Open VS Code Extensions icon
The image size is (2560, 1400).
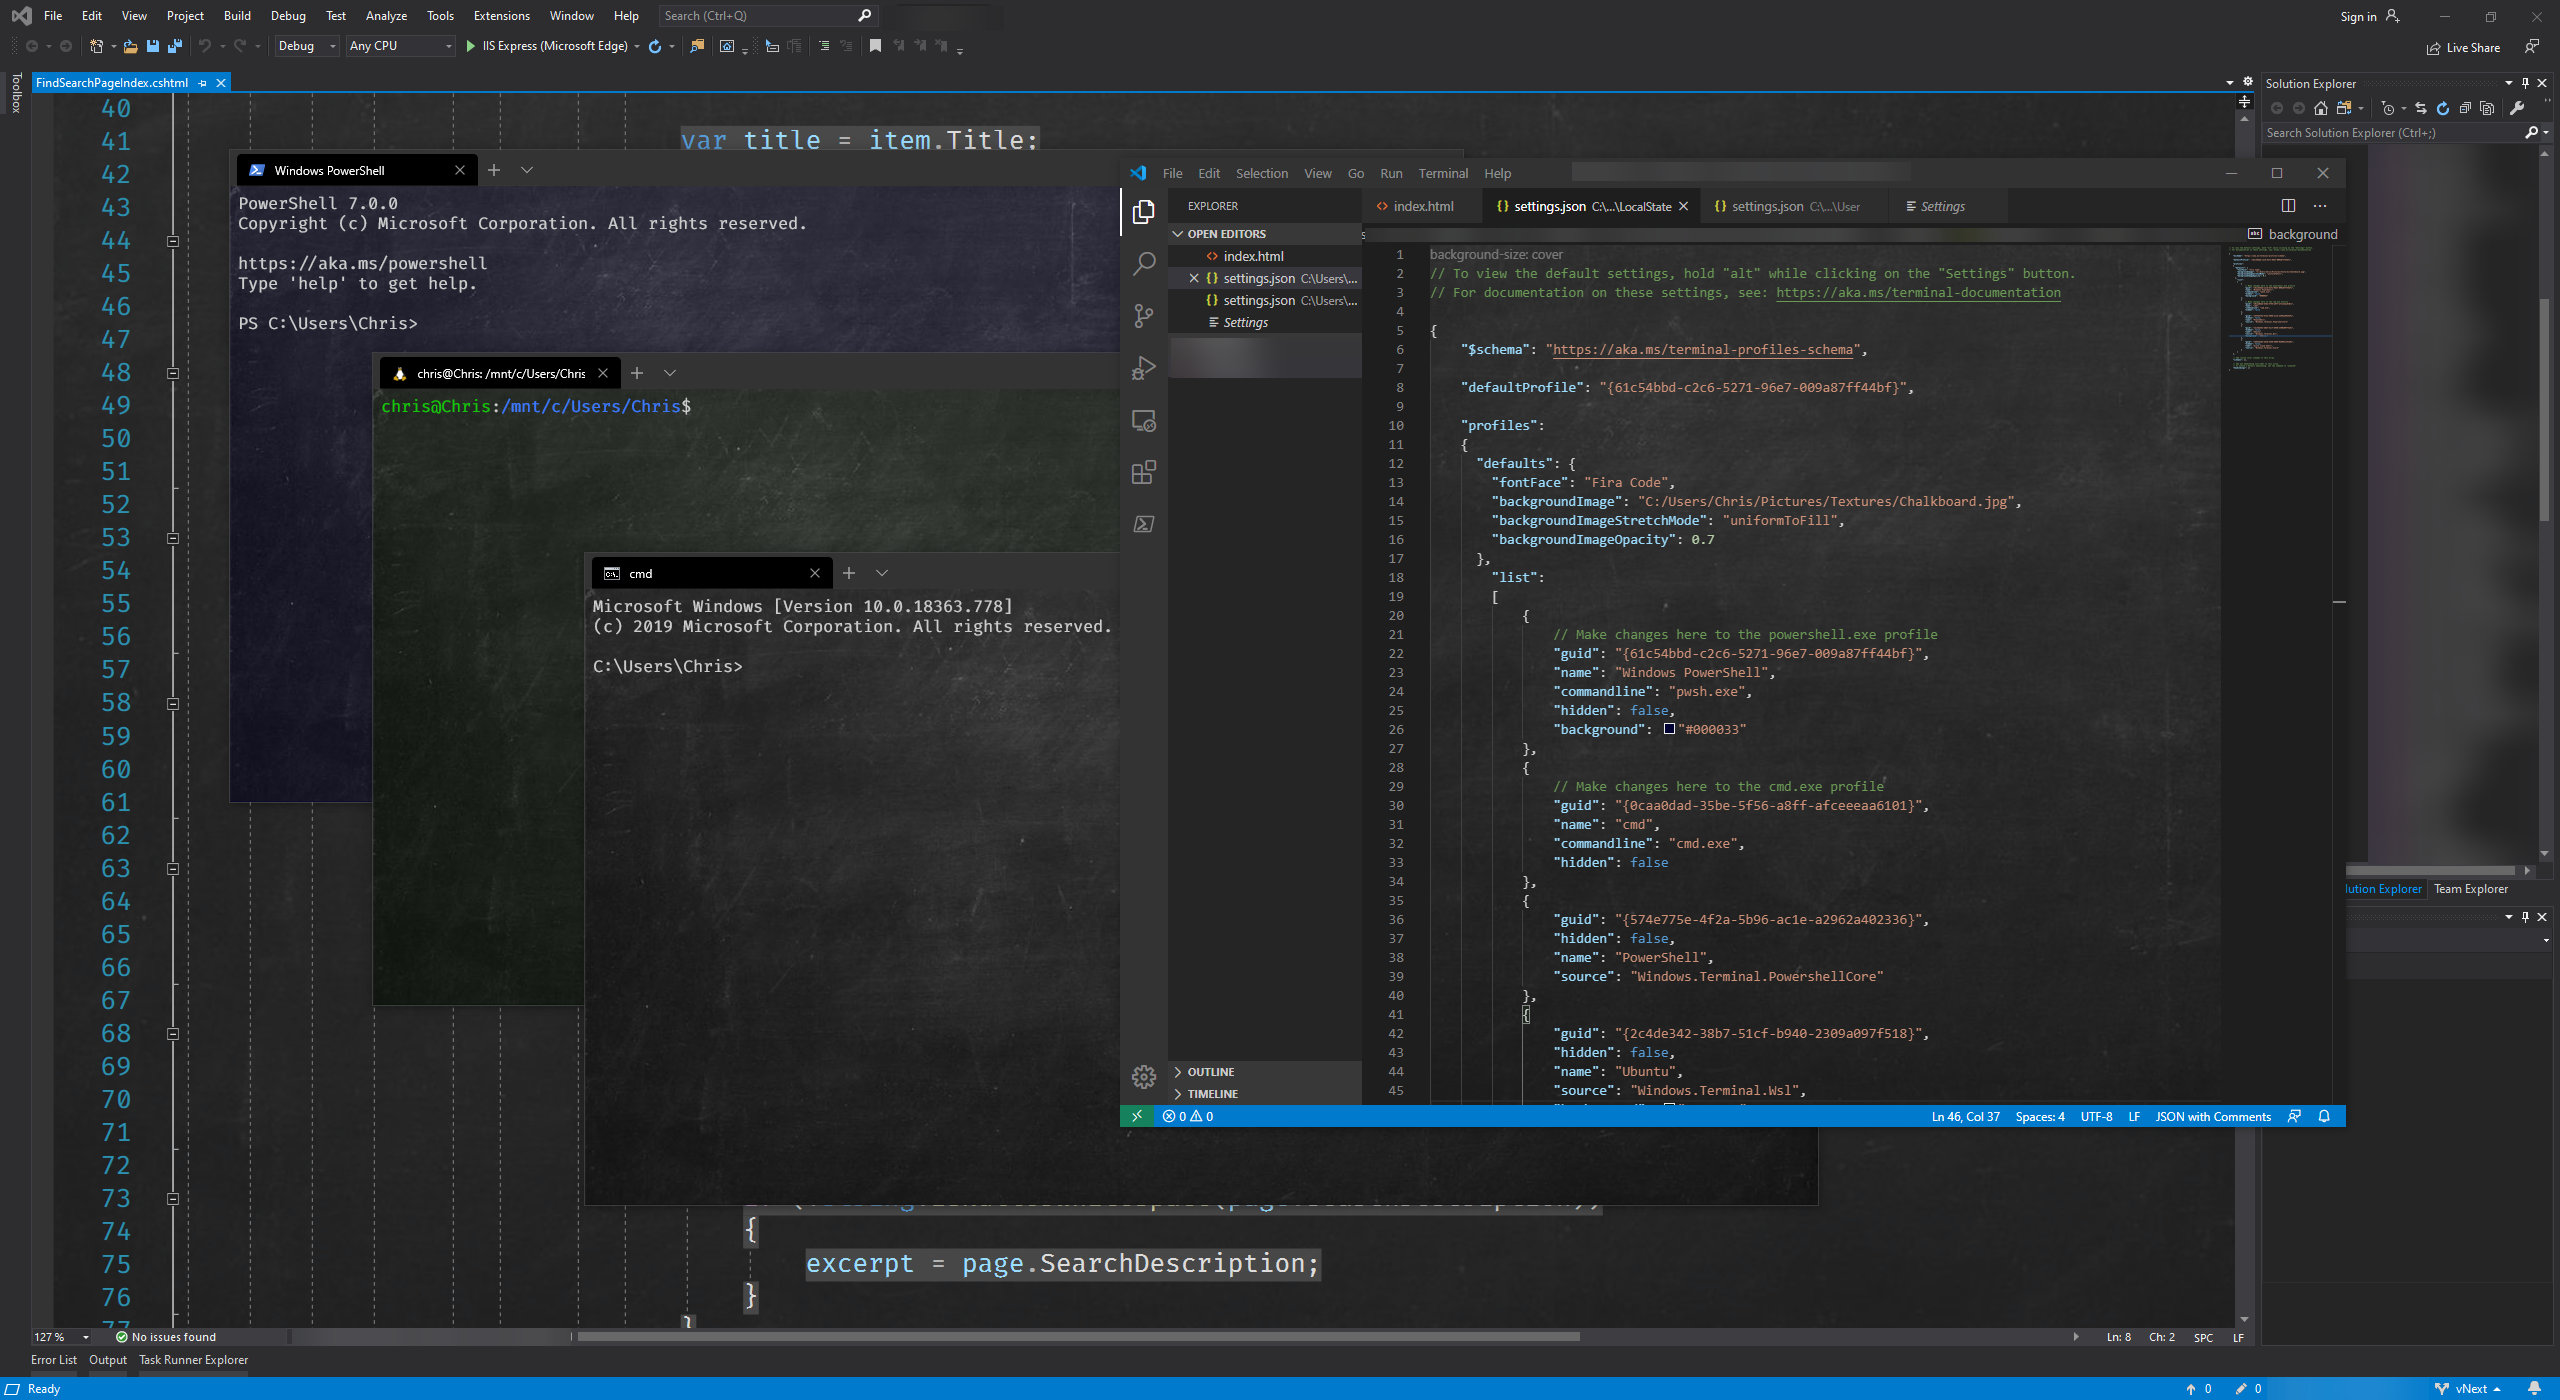pyautogui.click(x=1144, y=472)
